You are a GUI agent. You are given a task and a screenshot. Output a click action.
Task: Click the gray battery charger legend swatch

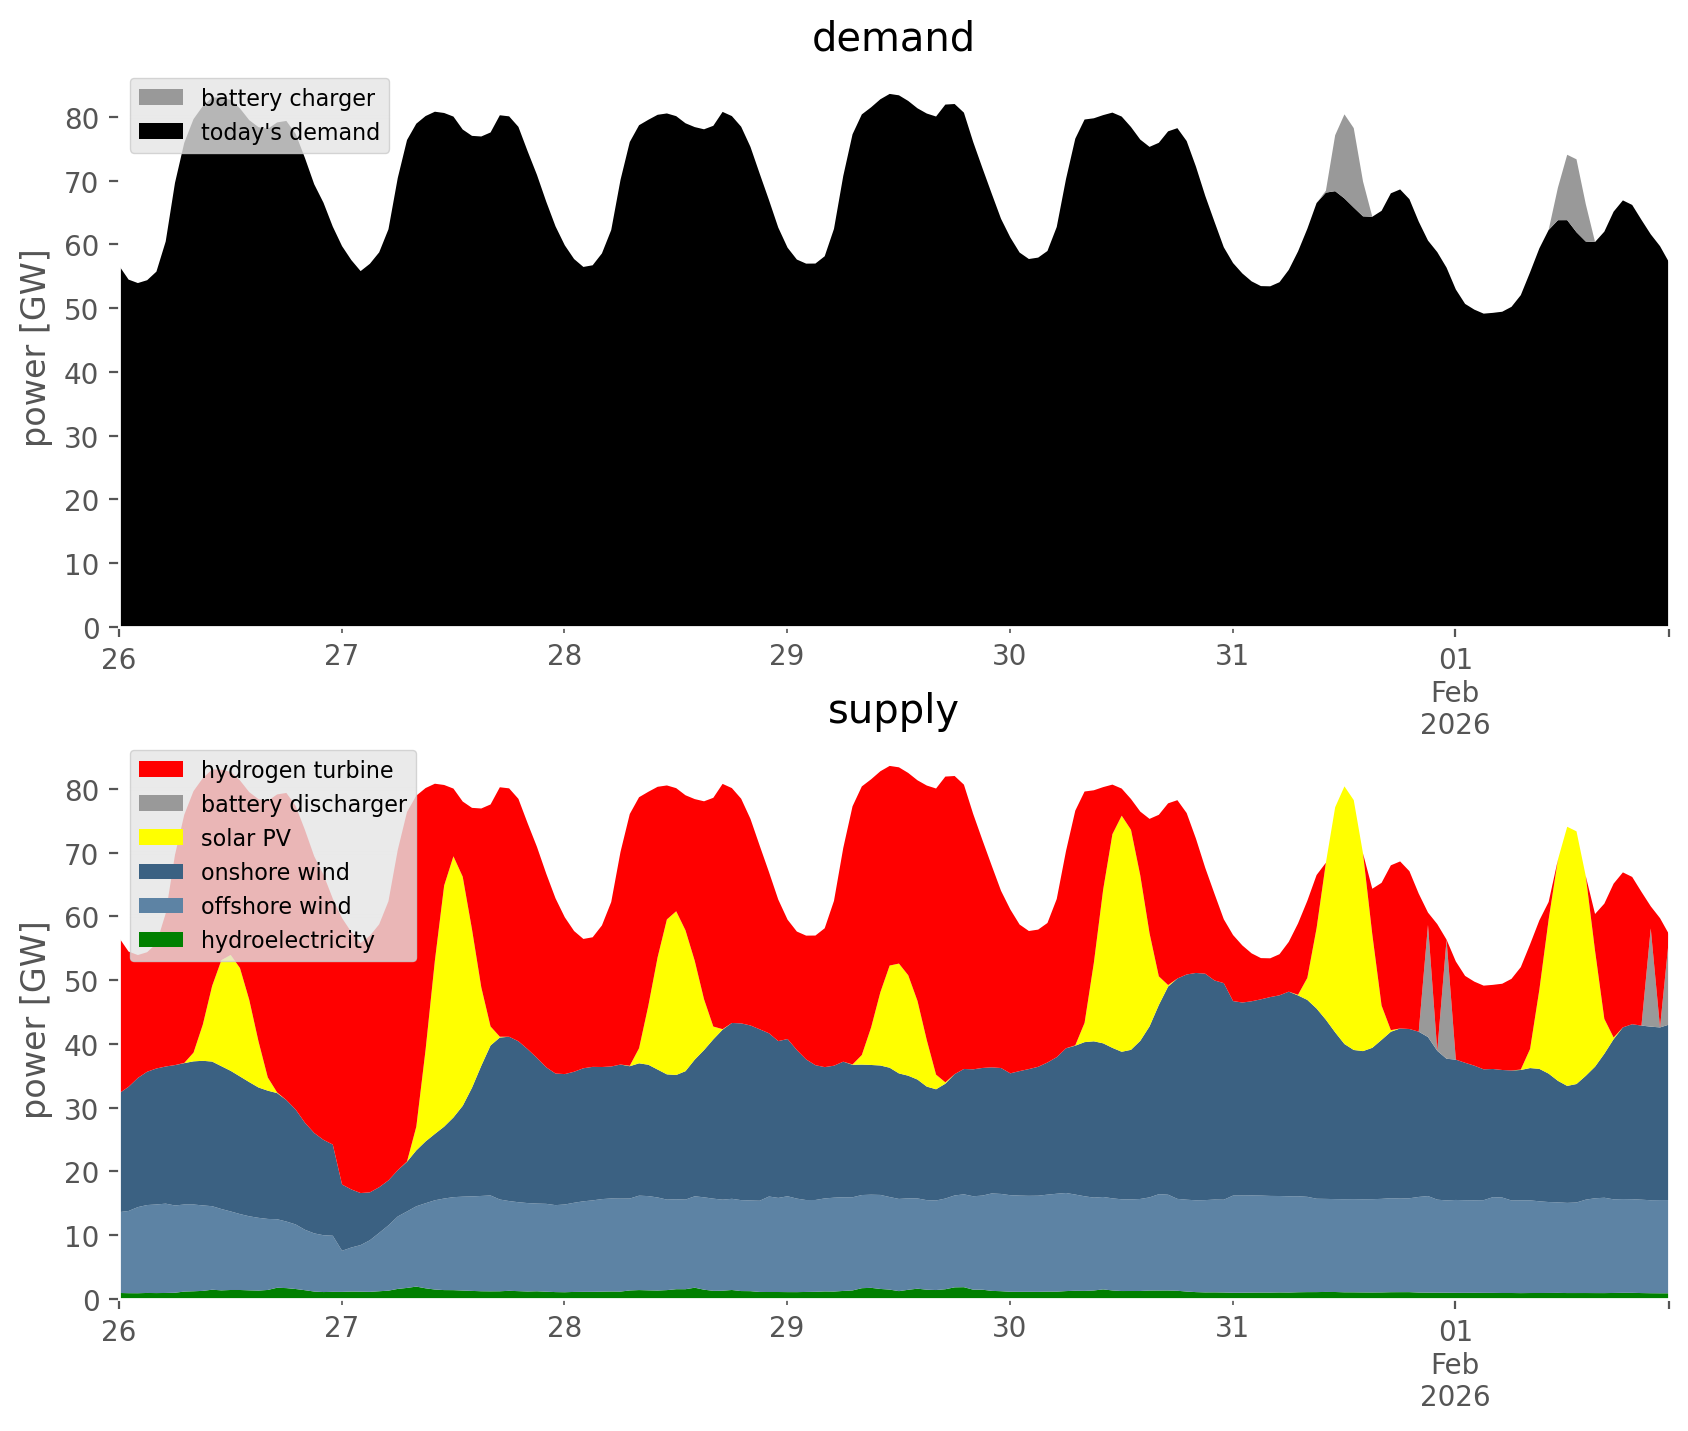point(161,97)
